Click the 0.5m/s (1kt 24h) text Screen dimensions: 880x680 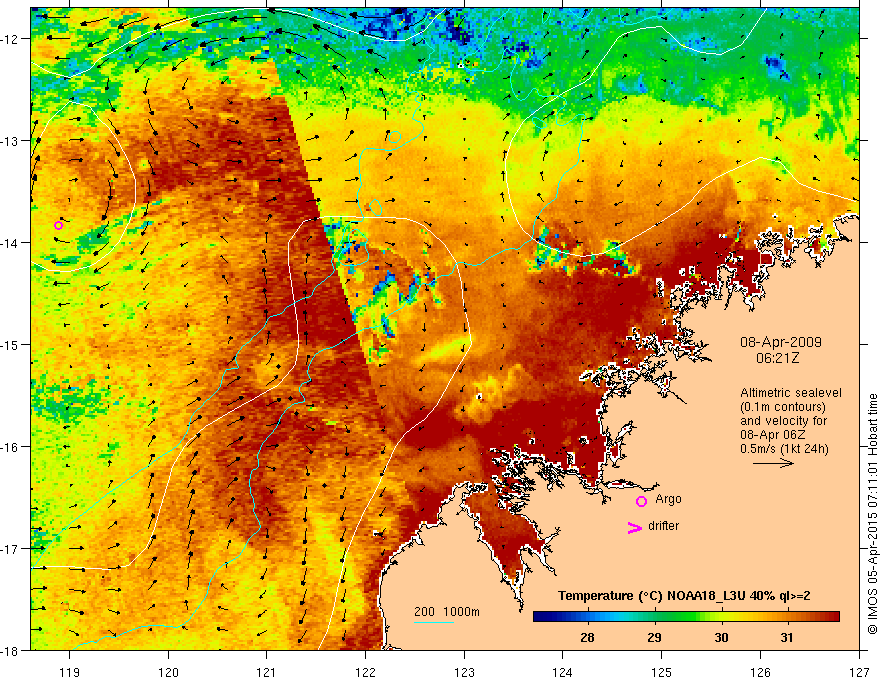point(785,449)
